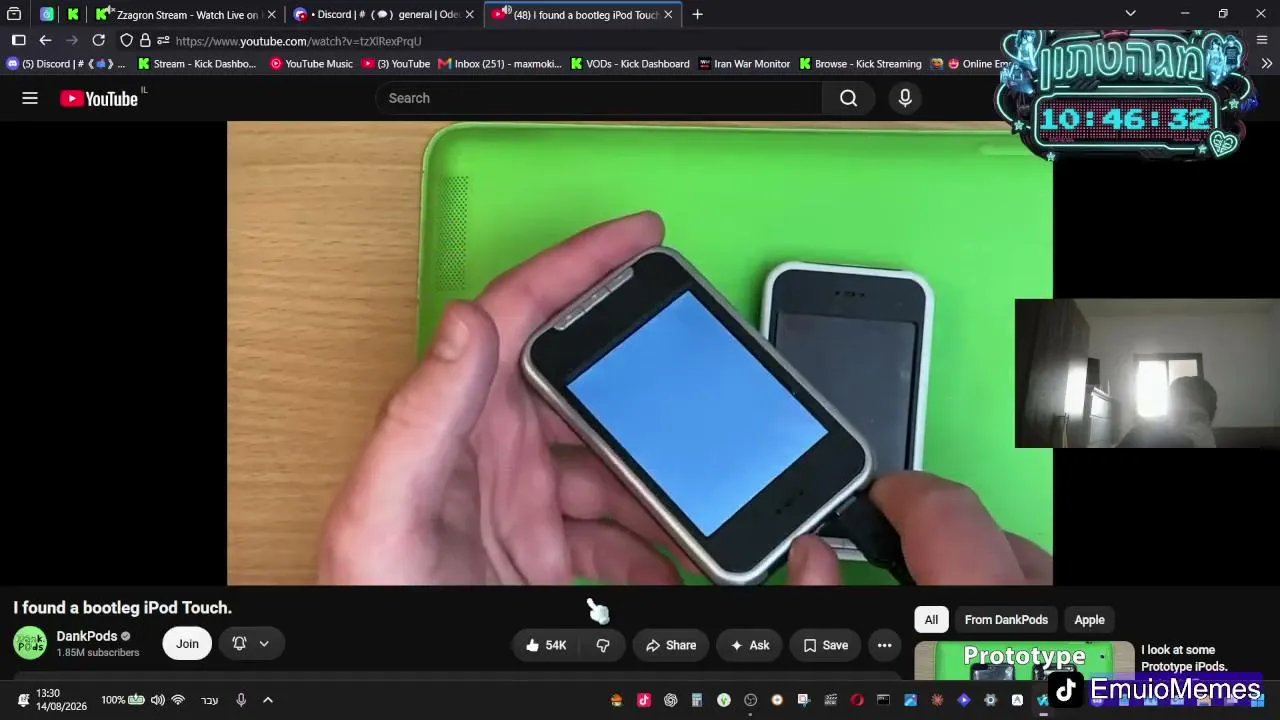Dislike the bootleg iPod Touch video
Image resolution: width=1280 pixels, height=720 pixels.
(602, 645)
